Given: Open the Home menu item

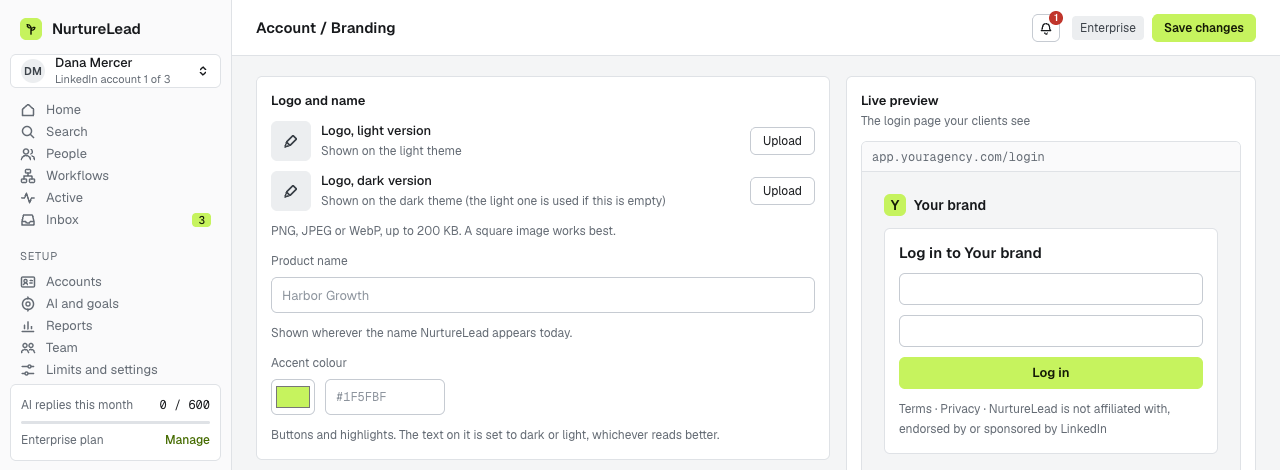Looking at the screenshot, I should pos(115,110).
